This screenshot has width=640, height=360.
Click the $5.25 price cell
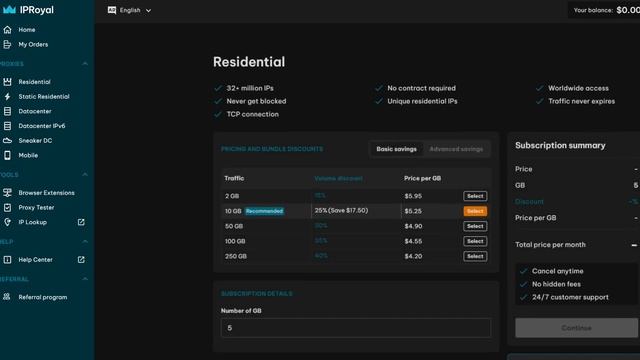click(x=413, y=211)
